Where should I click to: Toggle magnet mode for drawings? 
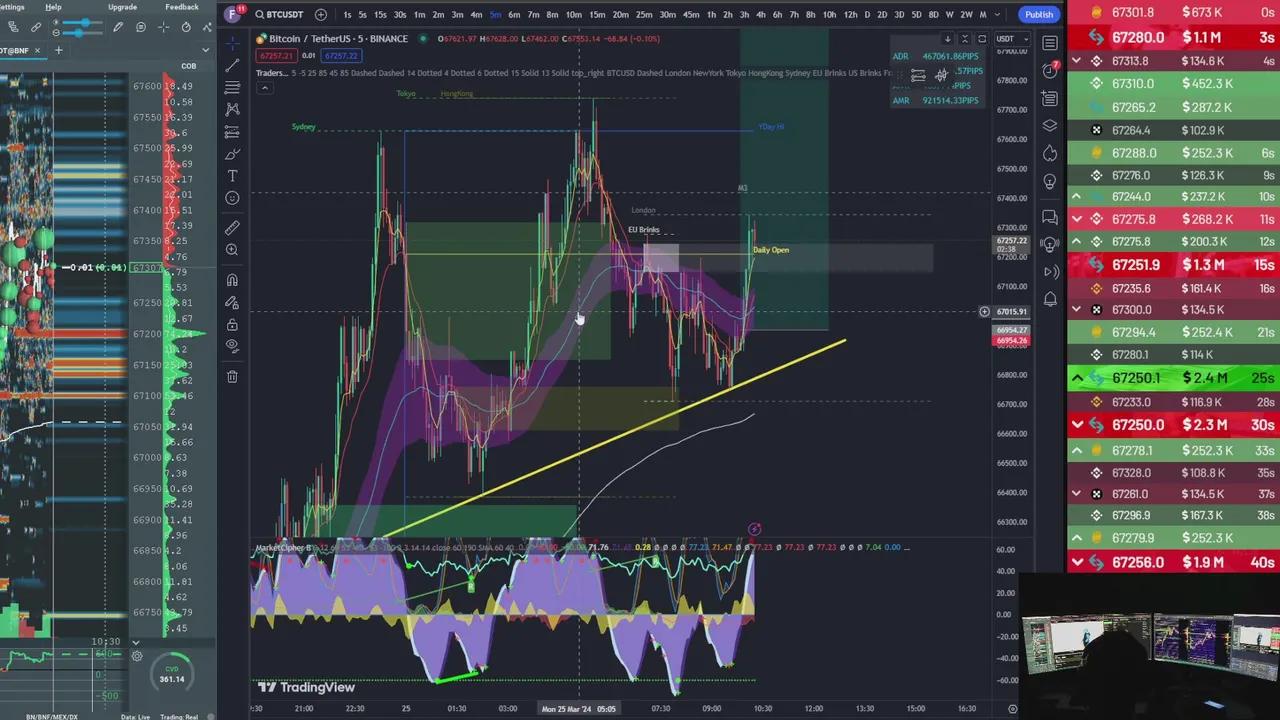(x=232, y=280)
